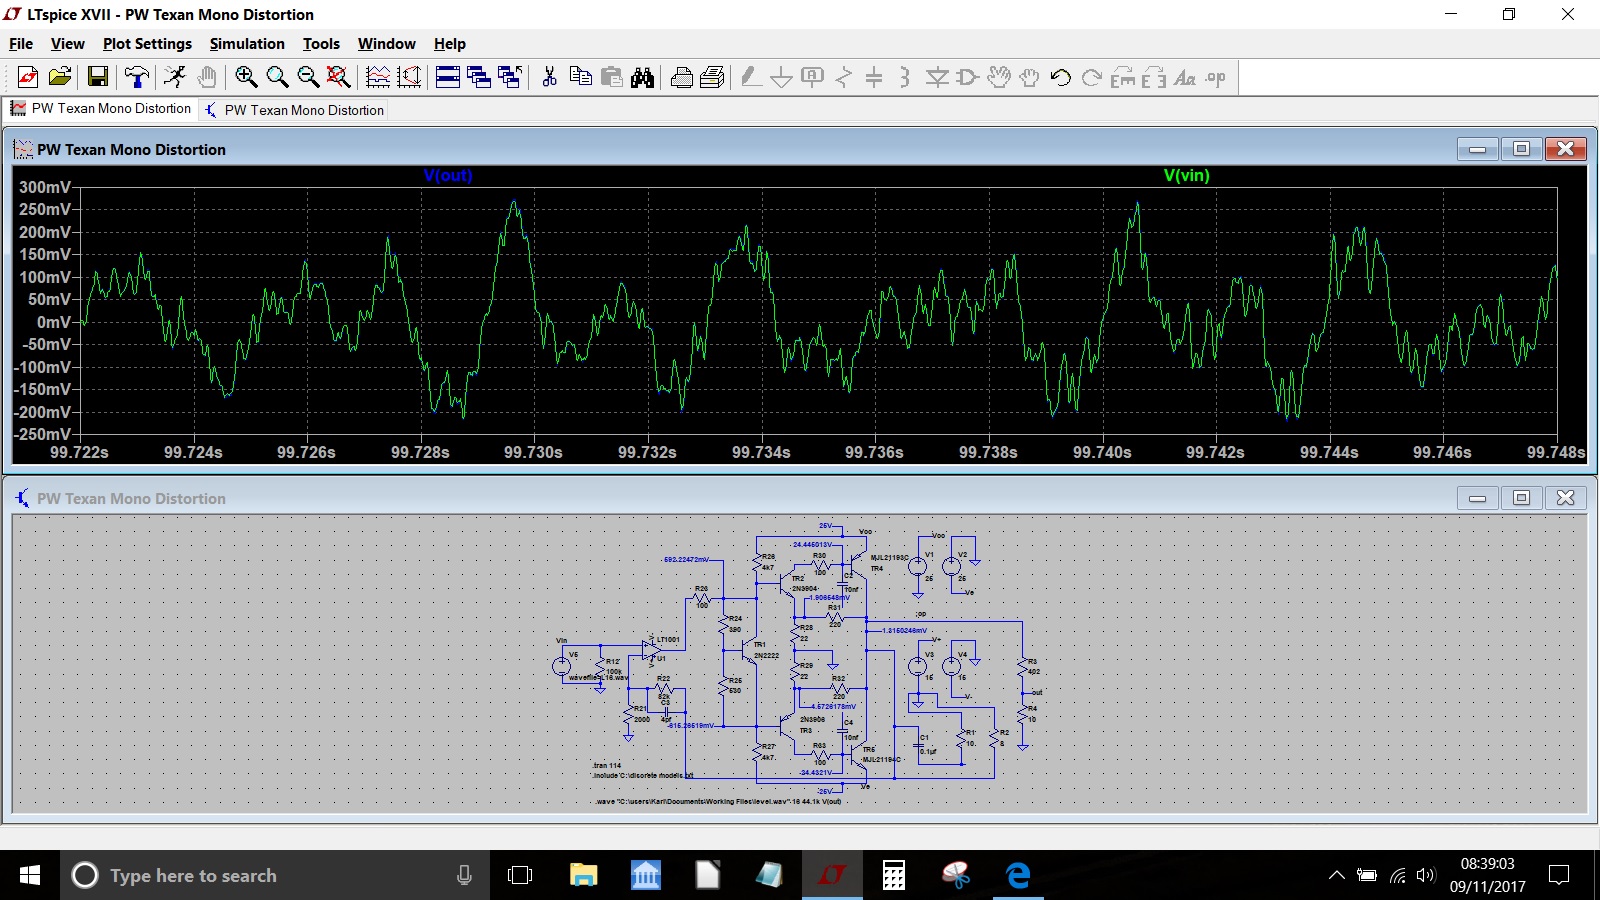Select the Move open-hand tool
Viewport: 1600px width, 900px height.
999,77
